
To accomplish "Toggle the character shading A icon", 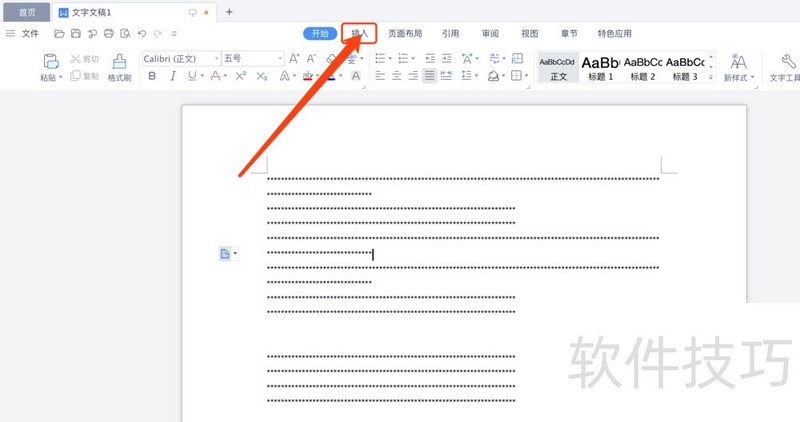I will 356,76.
